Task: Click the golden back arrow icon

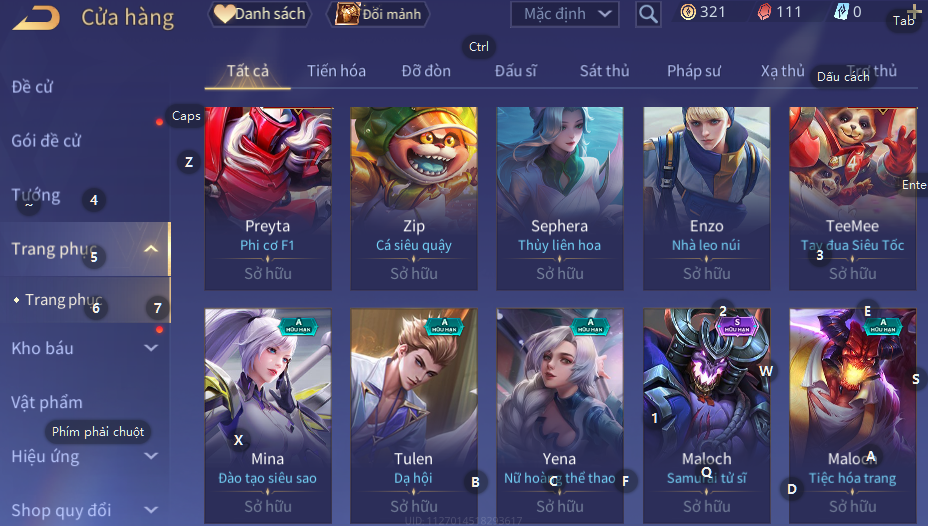Action: click(x=36, y=18)
